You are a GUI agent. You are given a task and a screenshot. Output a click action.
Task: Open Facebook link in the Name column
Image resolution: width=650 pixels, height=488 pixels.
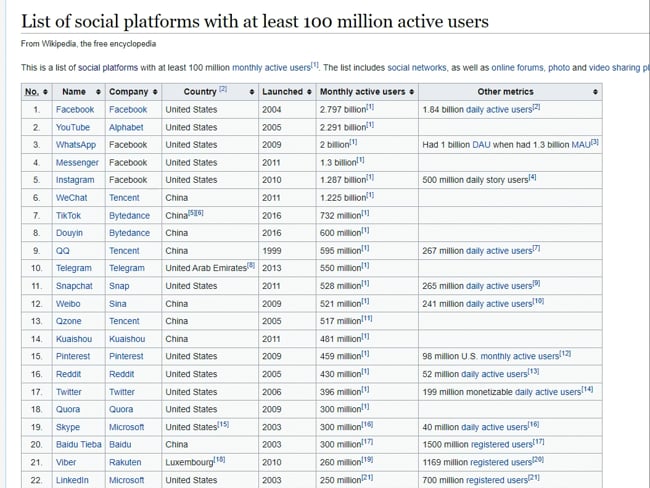click(x=75, y=109)
